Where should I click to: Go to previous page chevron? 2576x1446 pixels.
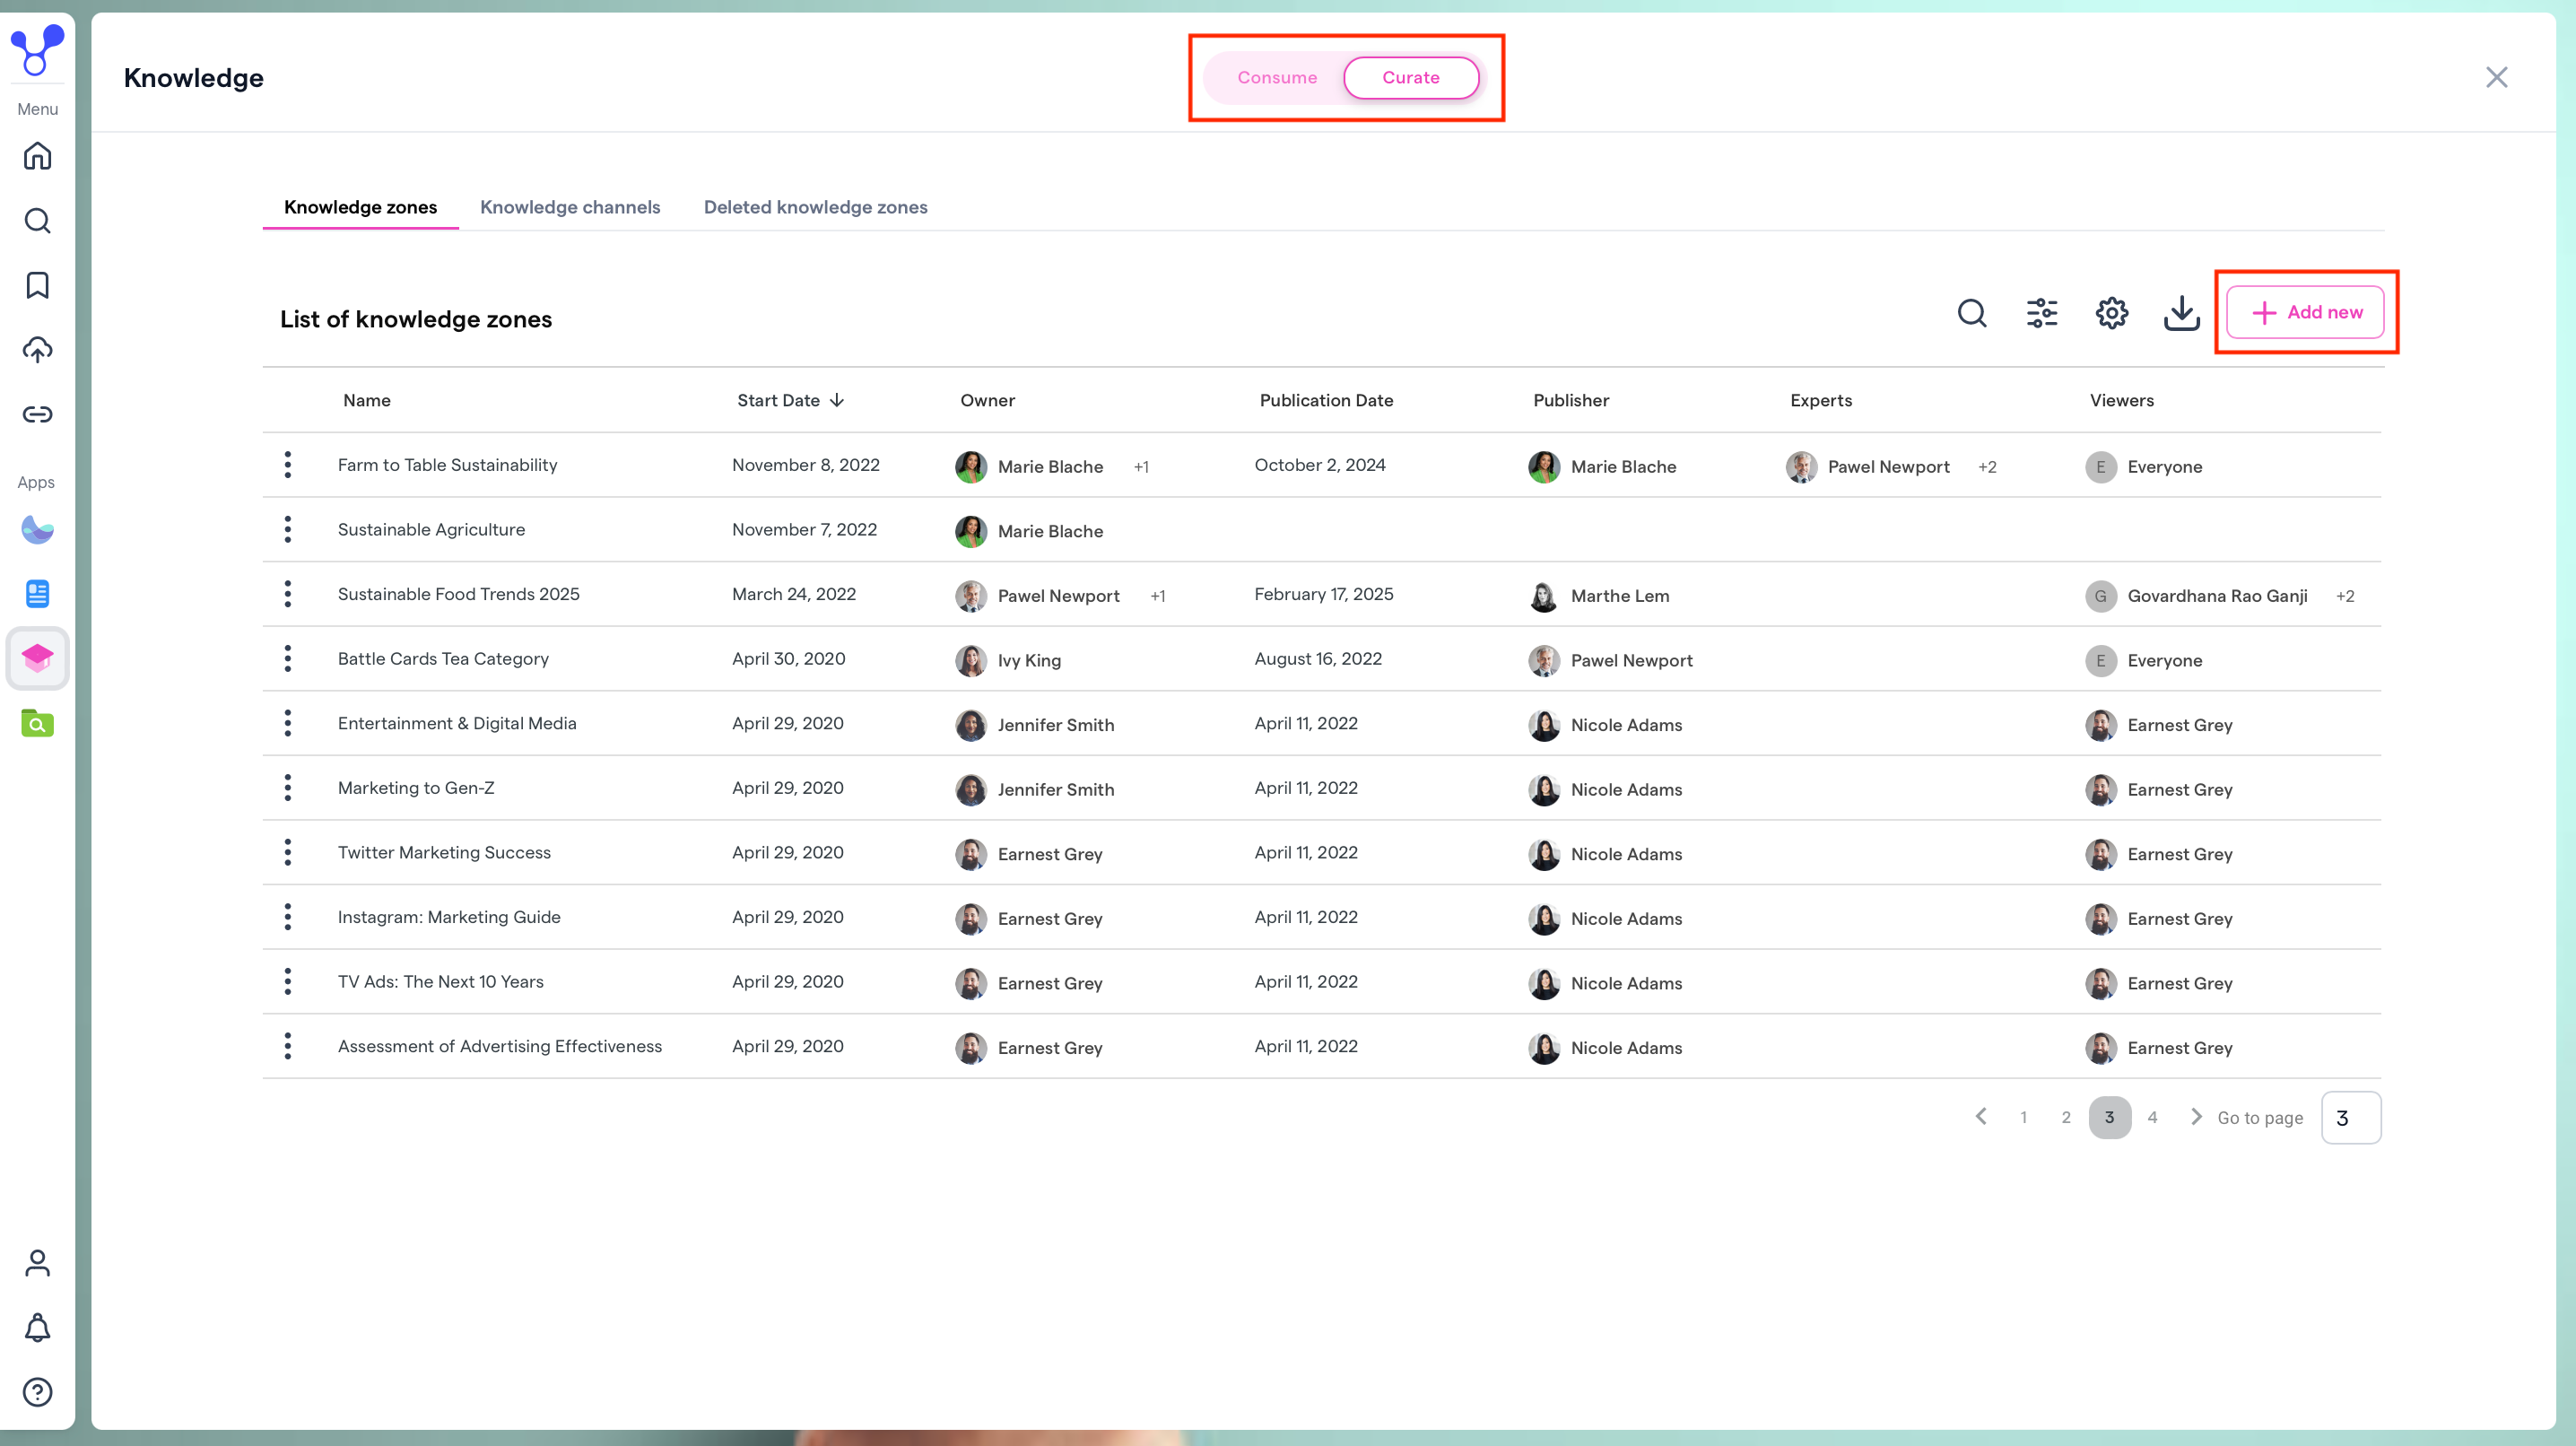(x=1981, y=1116)
